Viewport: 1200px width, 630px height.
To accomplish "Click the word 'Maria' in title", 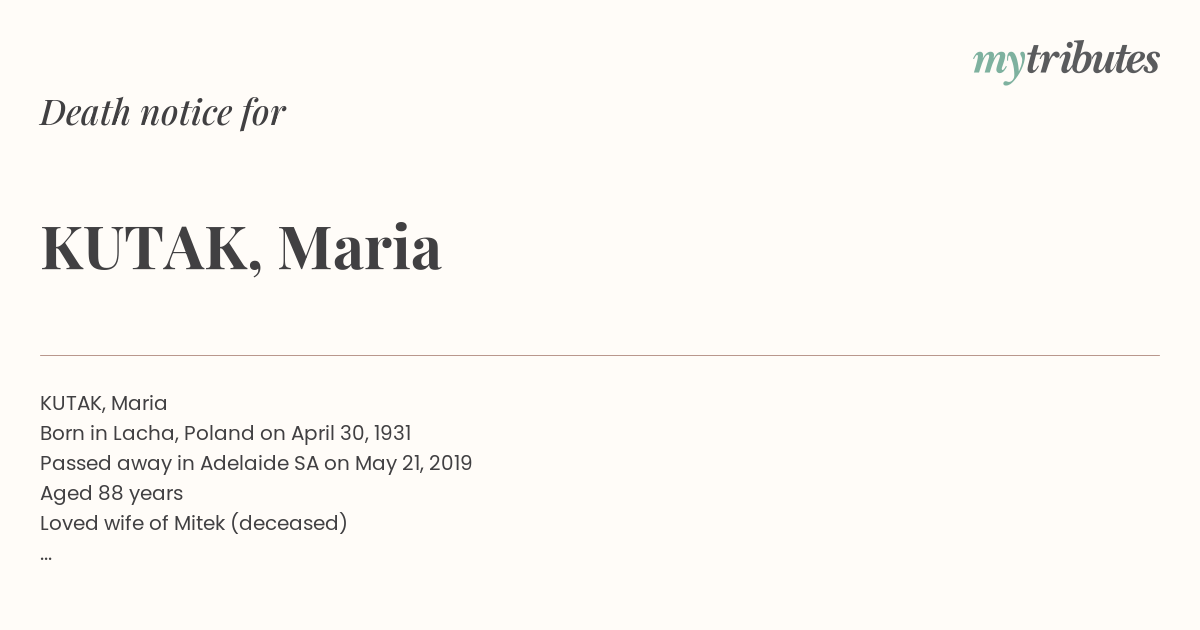I will 360,248.
